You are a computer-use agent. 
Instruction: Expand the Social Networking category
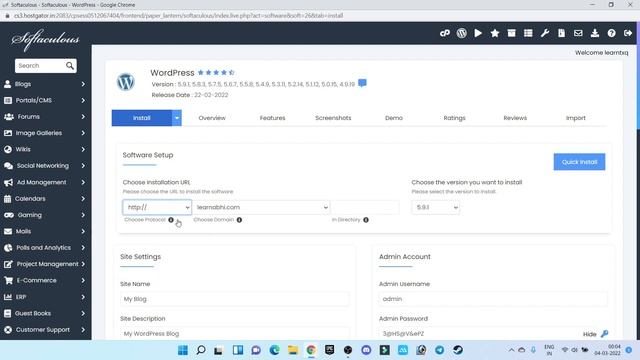pyautogui.click(x=45, y=166)
